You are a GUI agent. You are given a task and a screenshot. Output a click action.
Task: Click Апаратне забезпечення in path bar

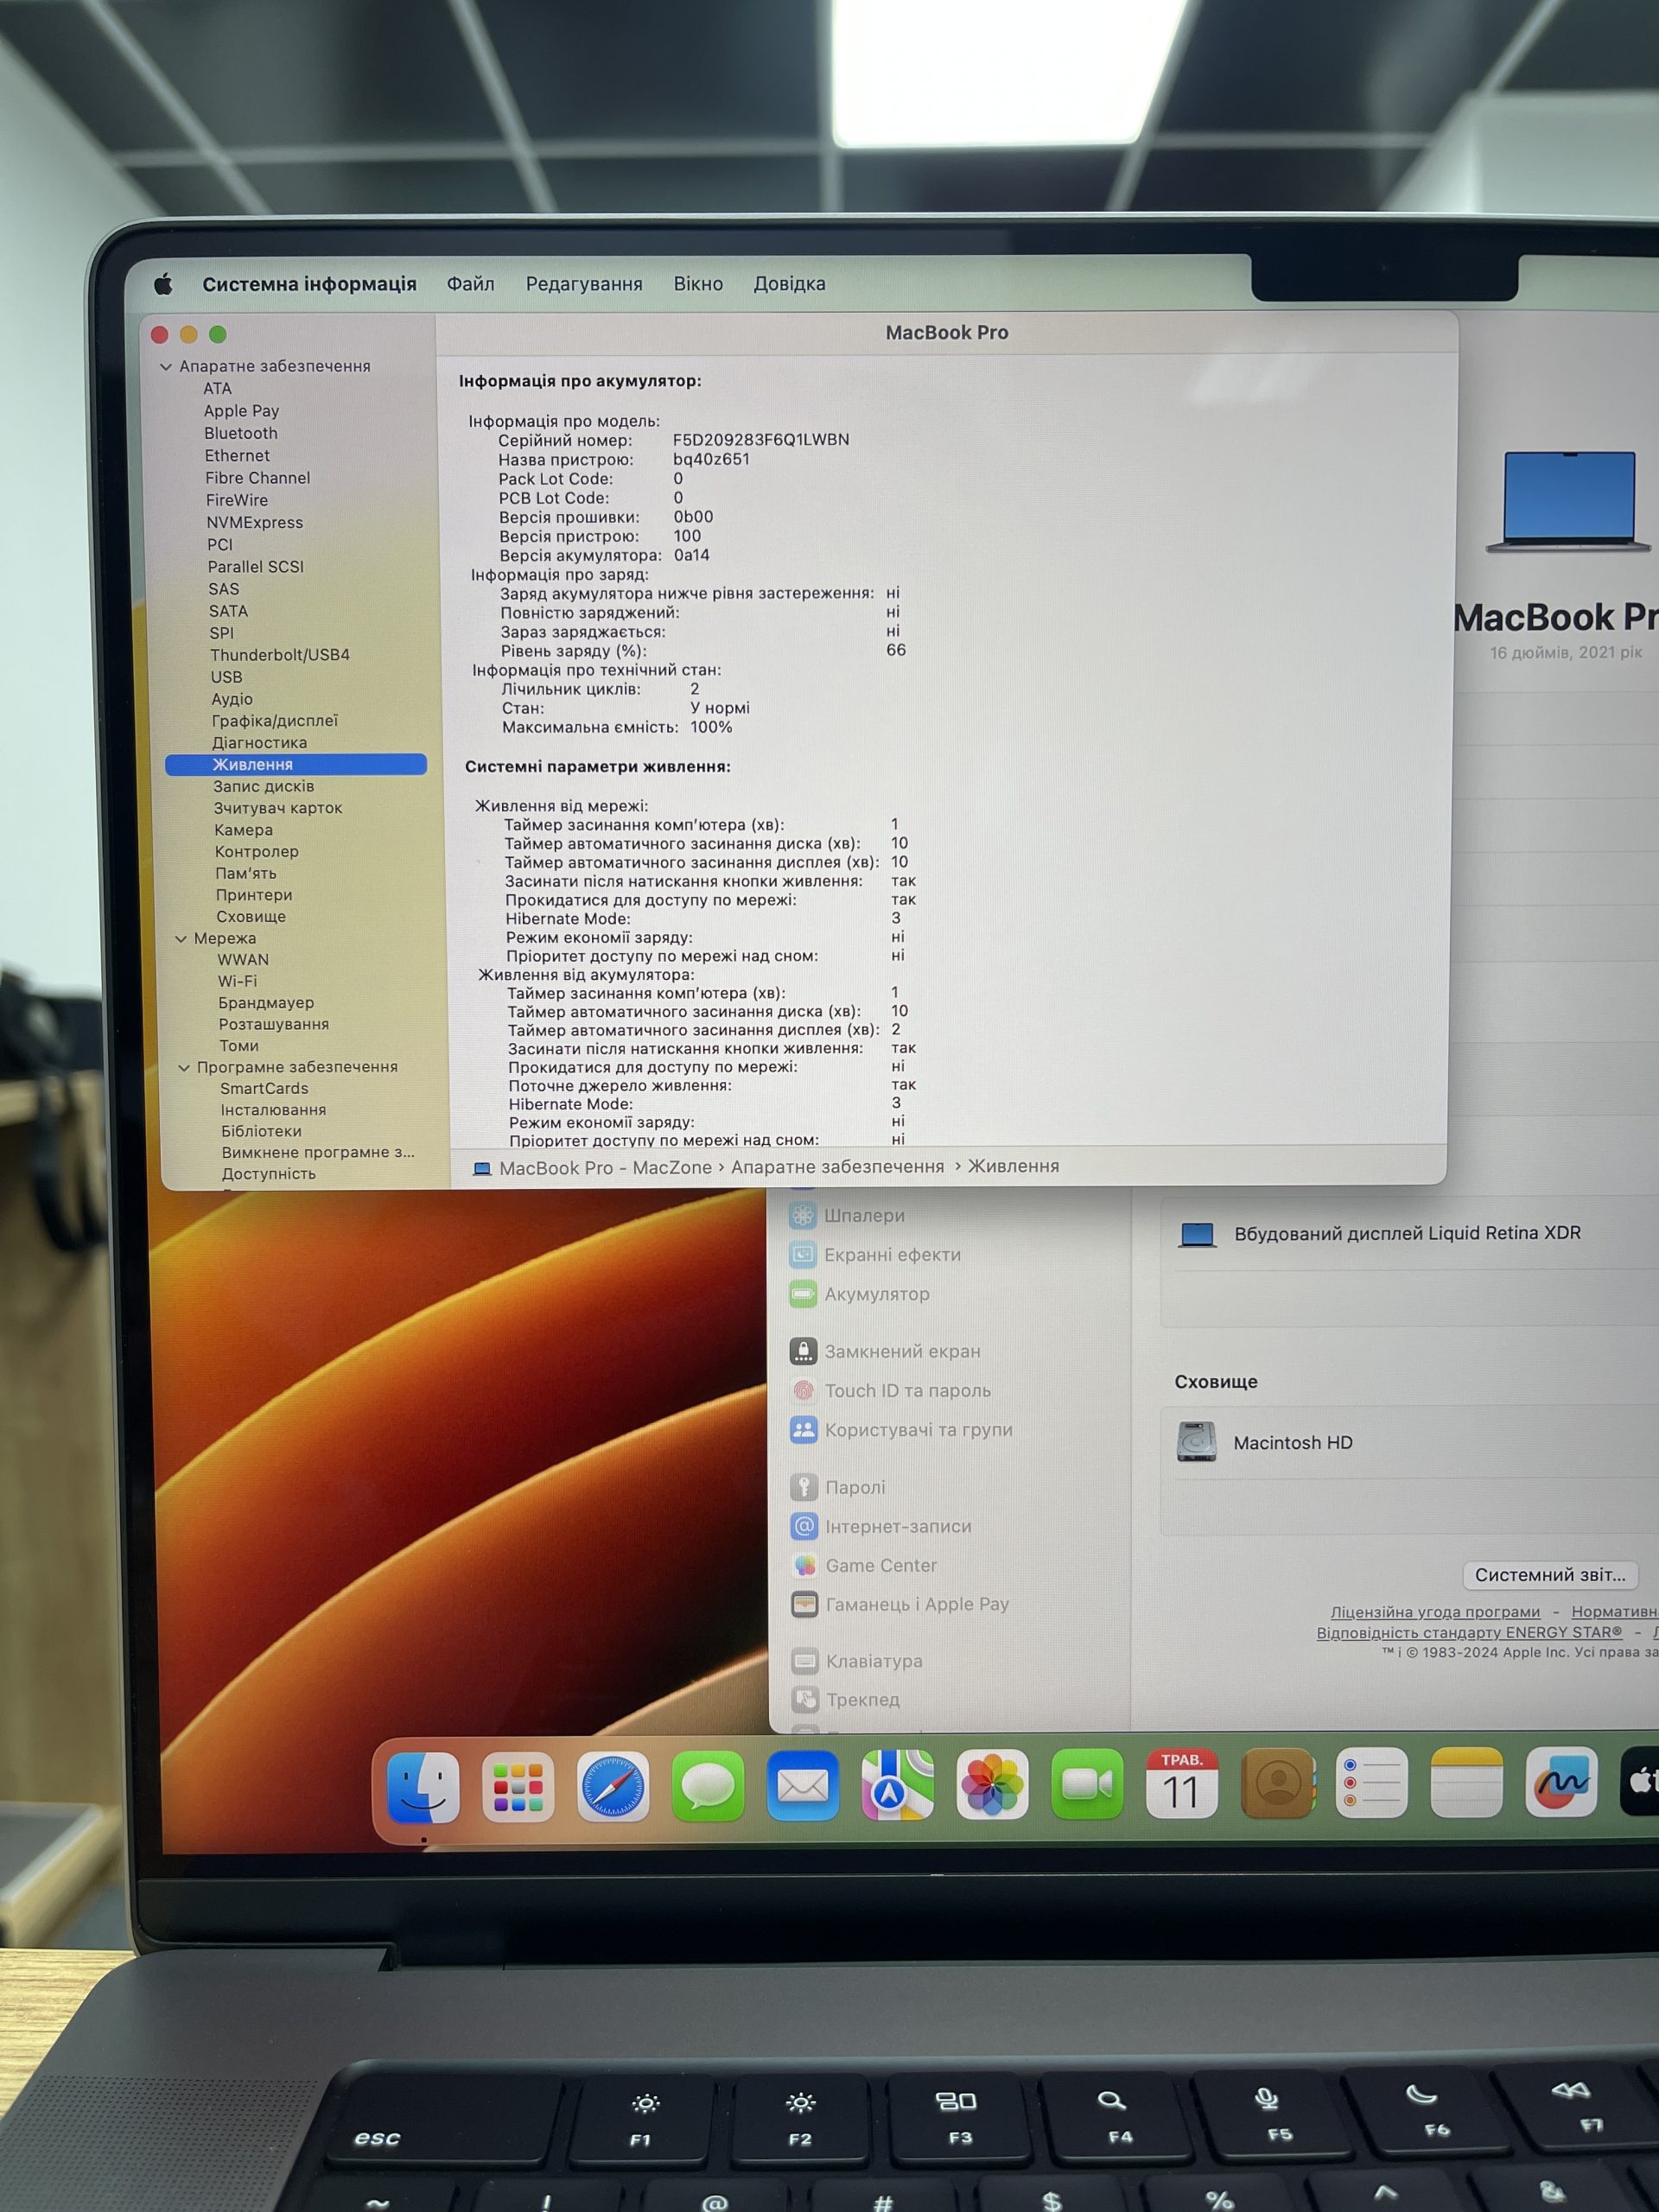pos(837,1167)
